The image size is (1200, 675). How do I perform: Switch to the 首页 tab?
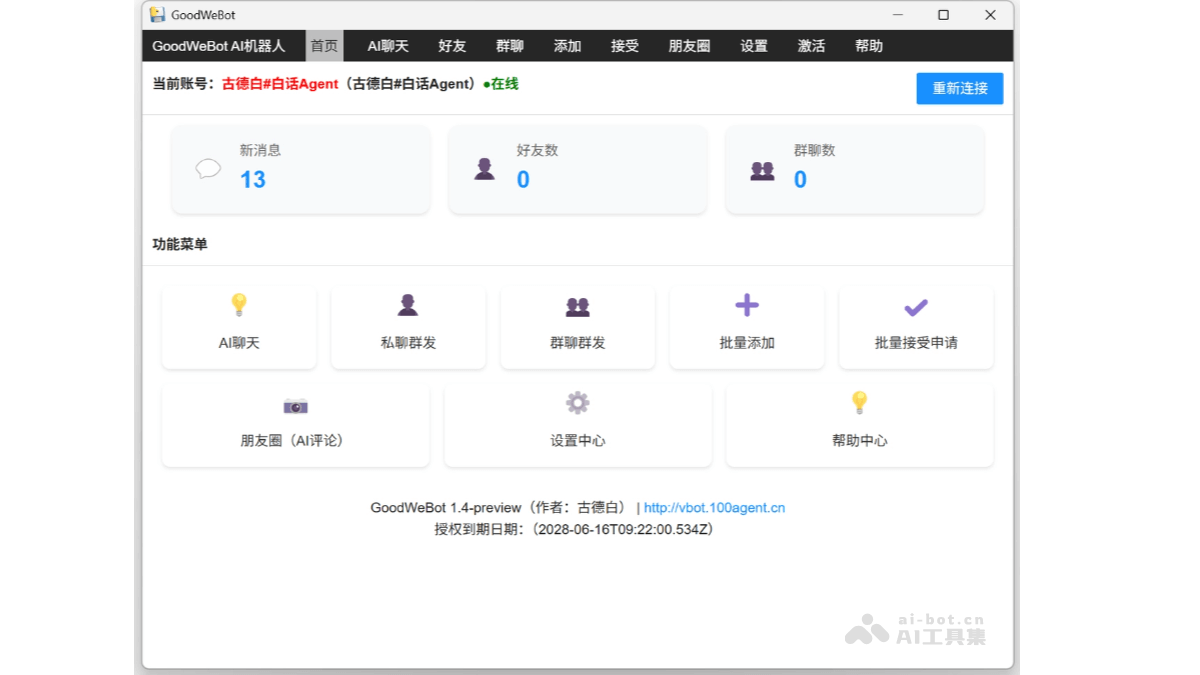323,45
